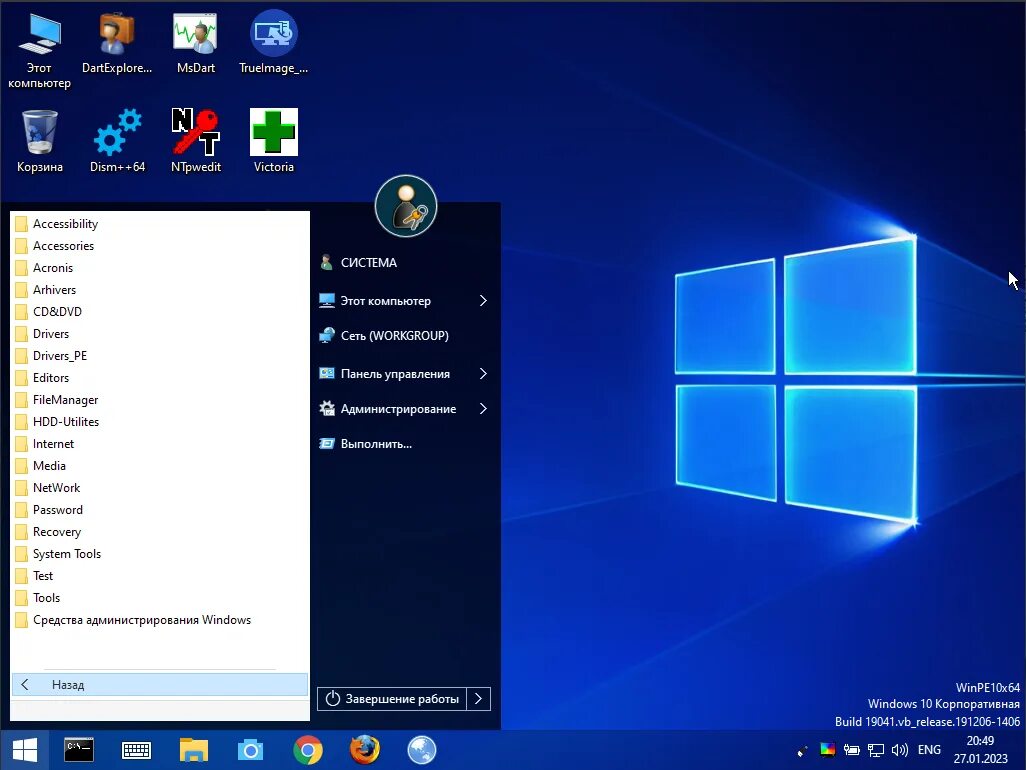Open the Корзина recycle bin icon
This screenshot has height=770, width=1026.
[x=39, y=141]
